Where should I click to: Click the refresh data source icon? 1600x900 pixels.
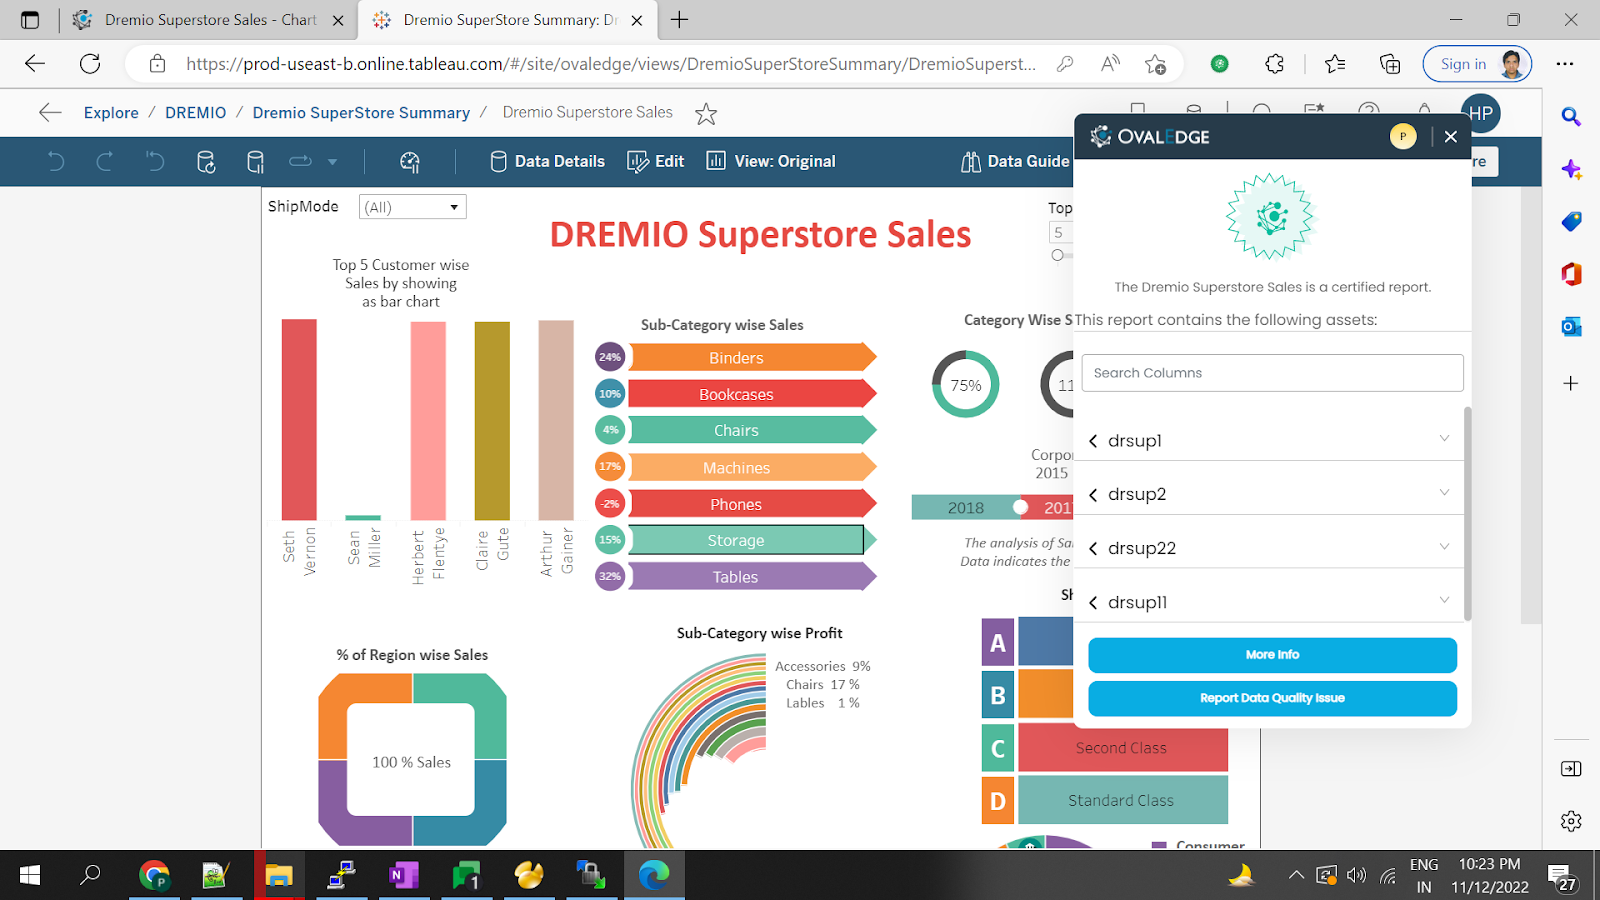[x=206, y=161]
